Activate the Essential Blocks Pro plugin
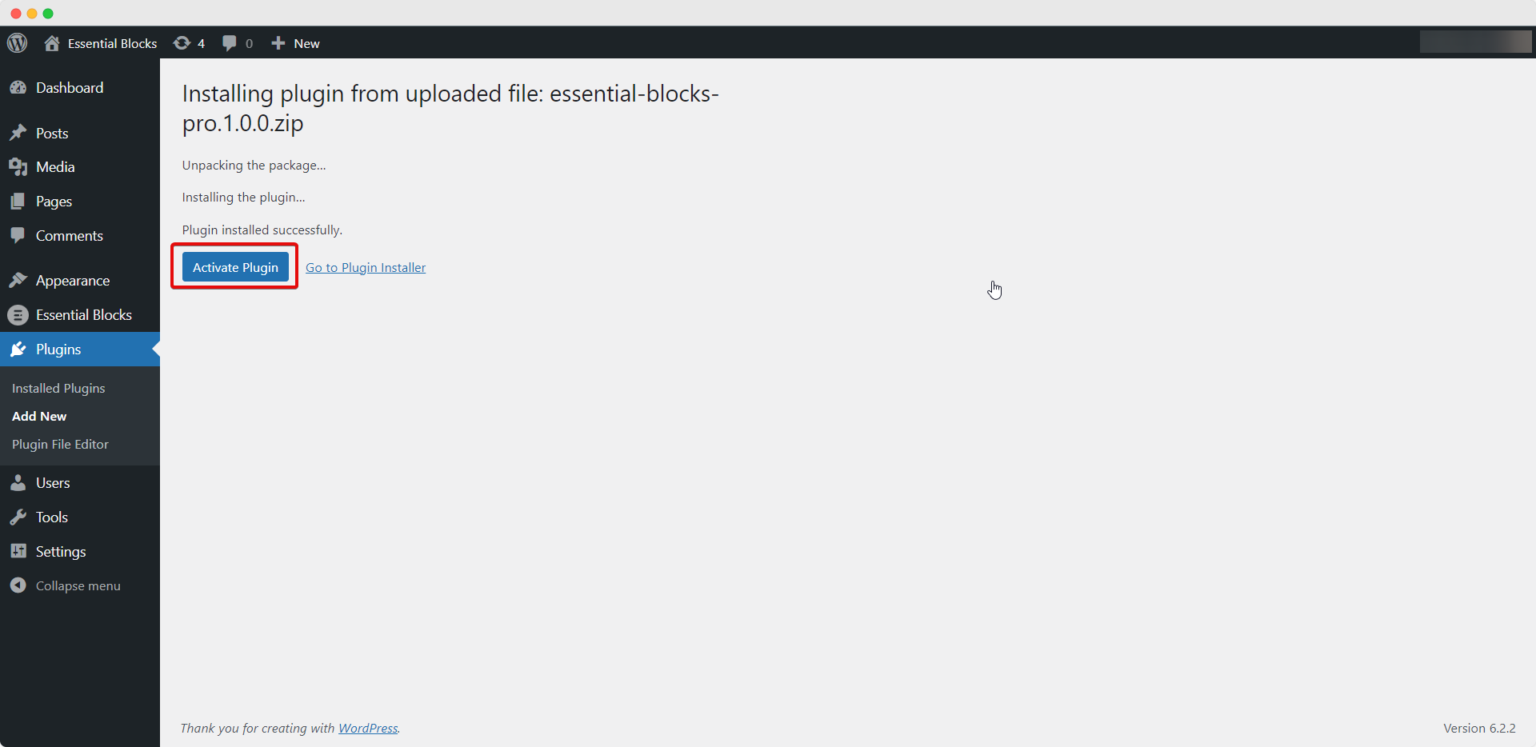 click(x=235, y=266)
